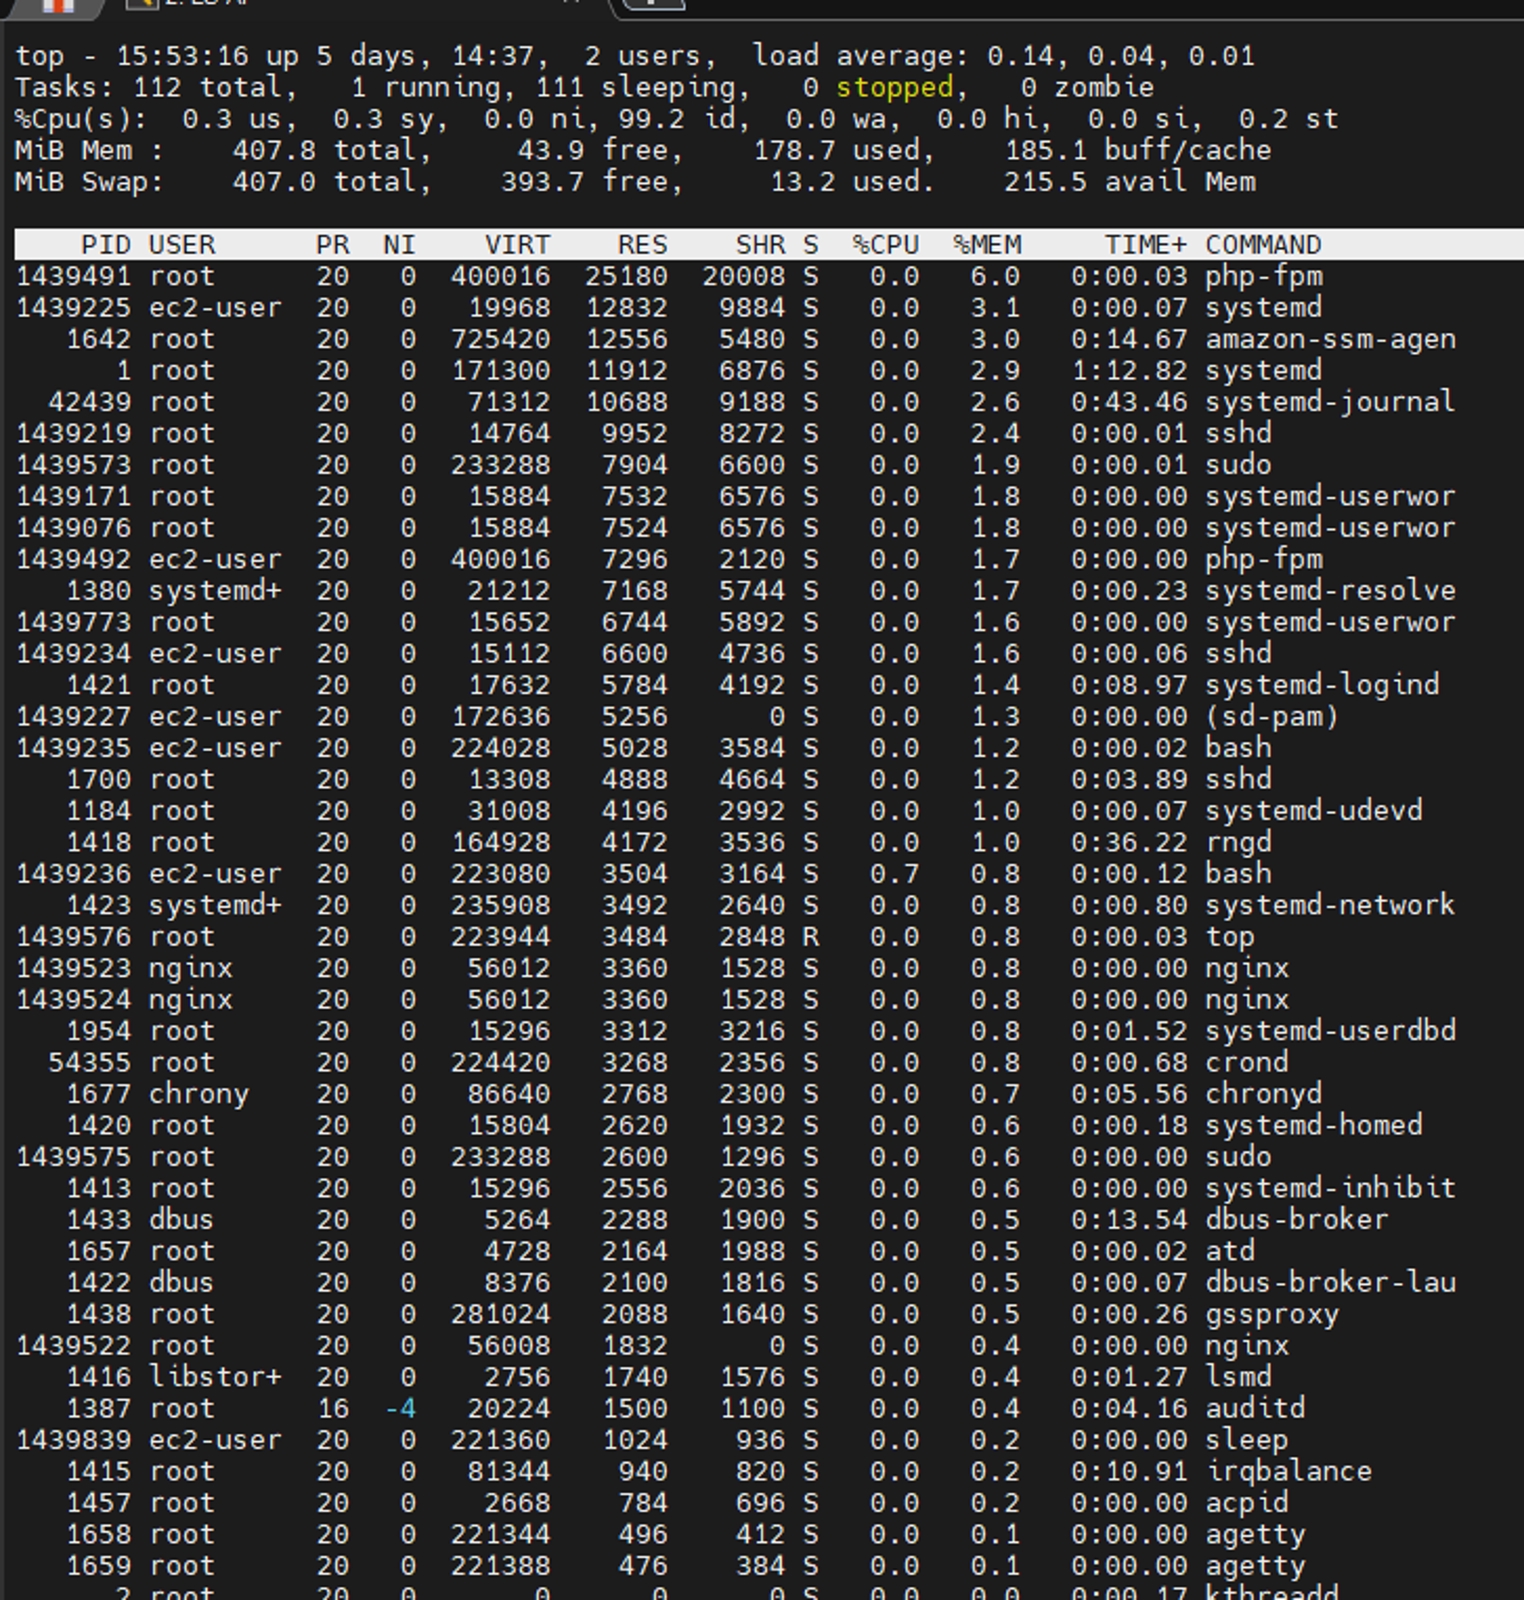This screenshot has width=1524, height=1600.
Task: Click PID 1433 of the dbus-broker row
Action: click(98, 1220)
